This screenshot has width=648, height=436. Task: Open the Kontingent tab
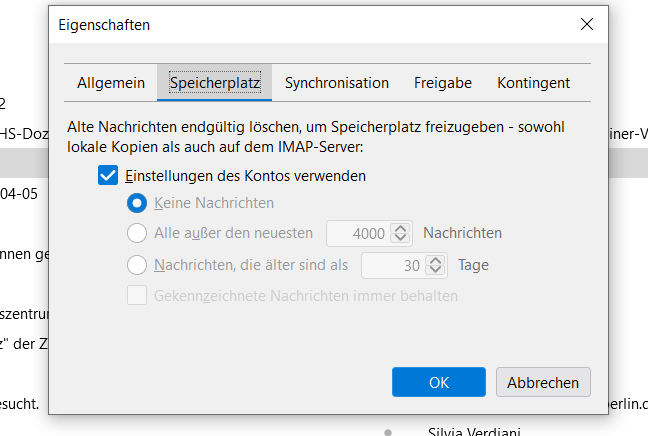533,83
